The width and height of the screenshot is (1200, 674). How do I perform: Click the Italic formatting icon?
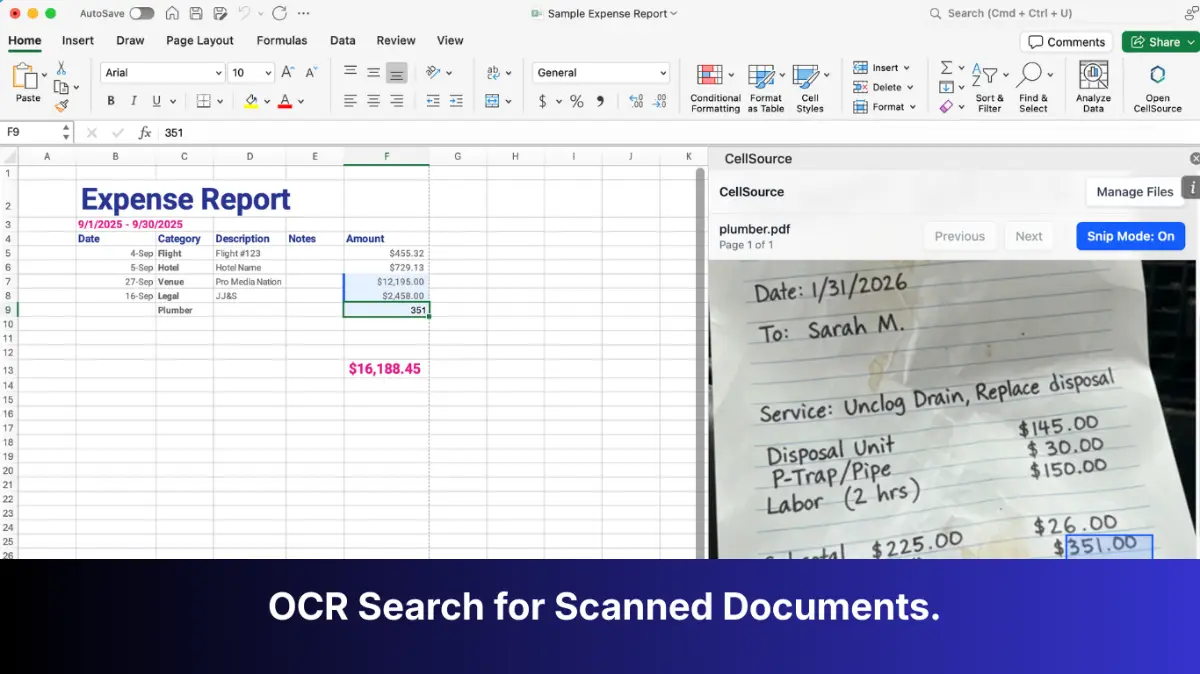[134, 101]
